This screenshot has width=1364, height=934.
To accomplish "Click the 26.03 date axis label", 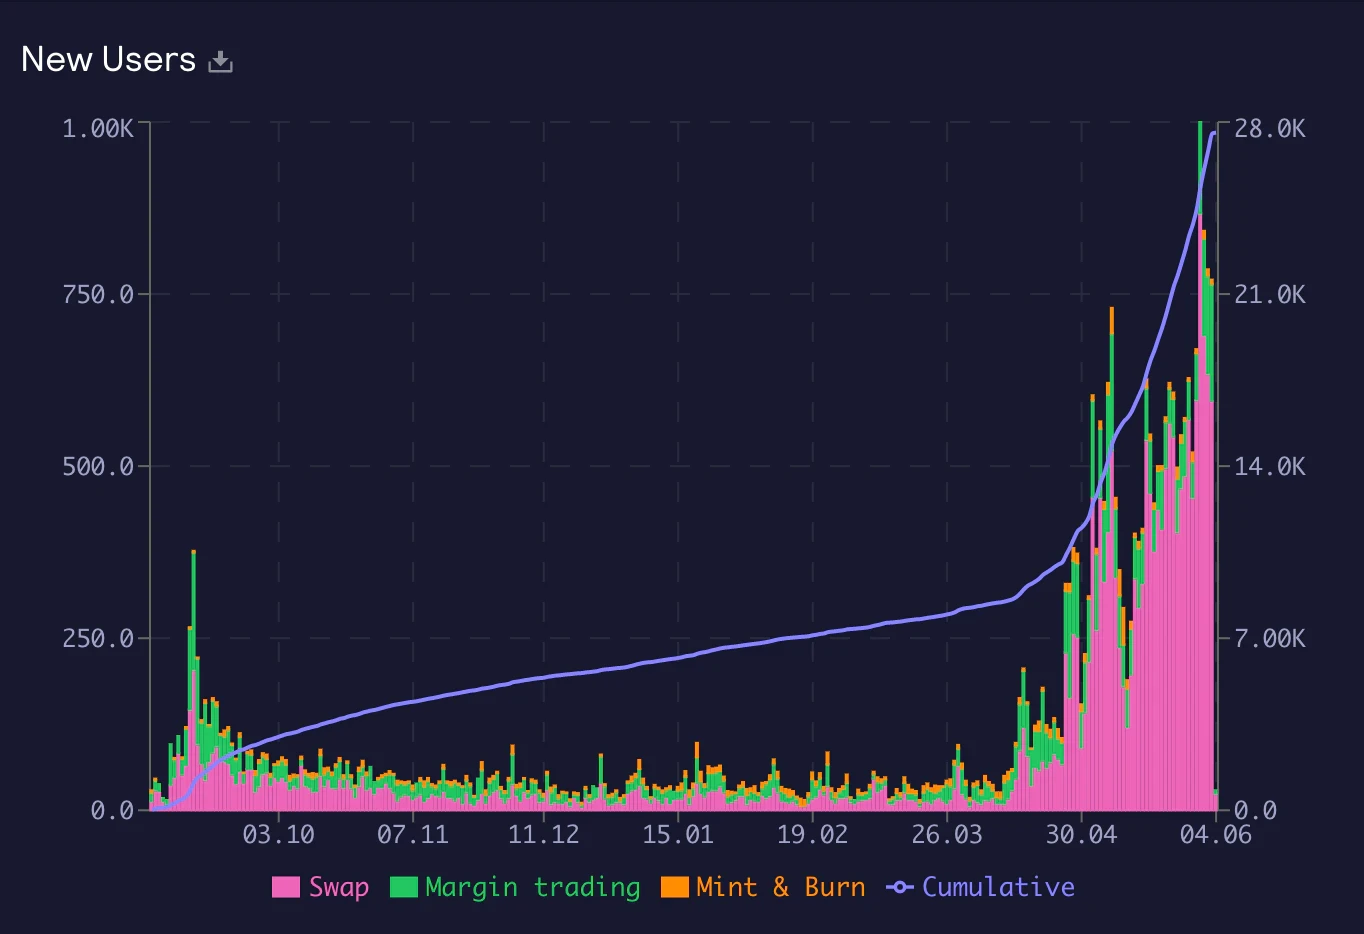I will click(947, 835).
